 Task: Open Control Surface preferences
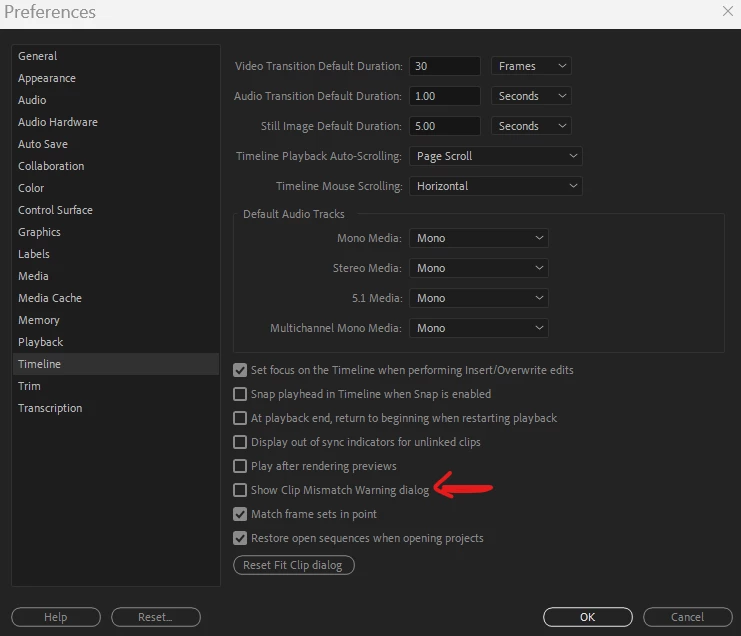pos(116,210)
